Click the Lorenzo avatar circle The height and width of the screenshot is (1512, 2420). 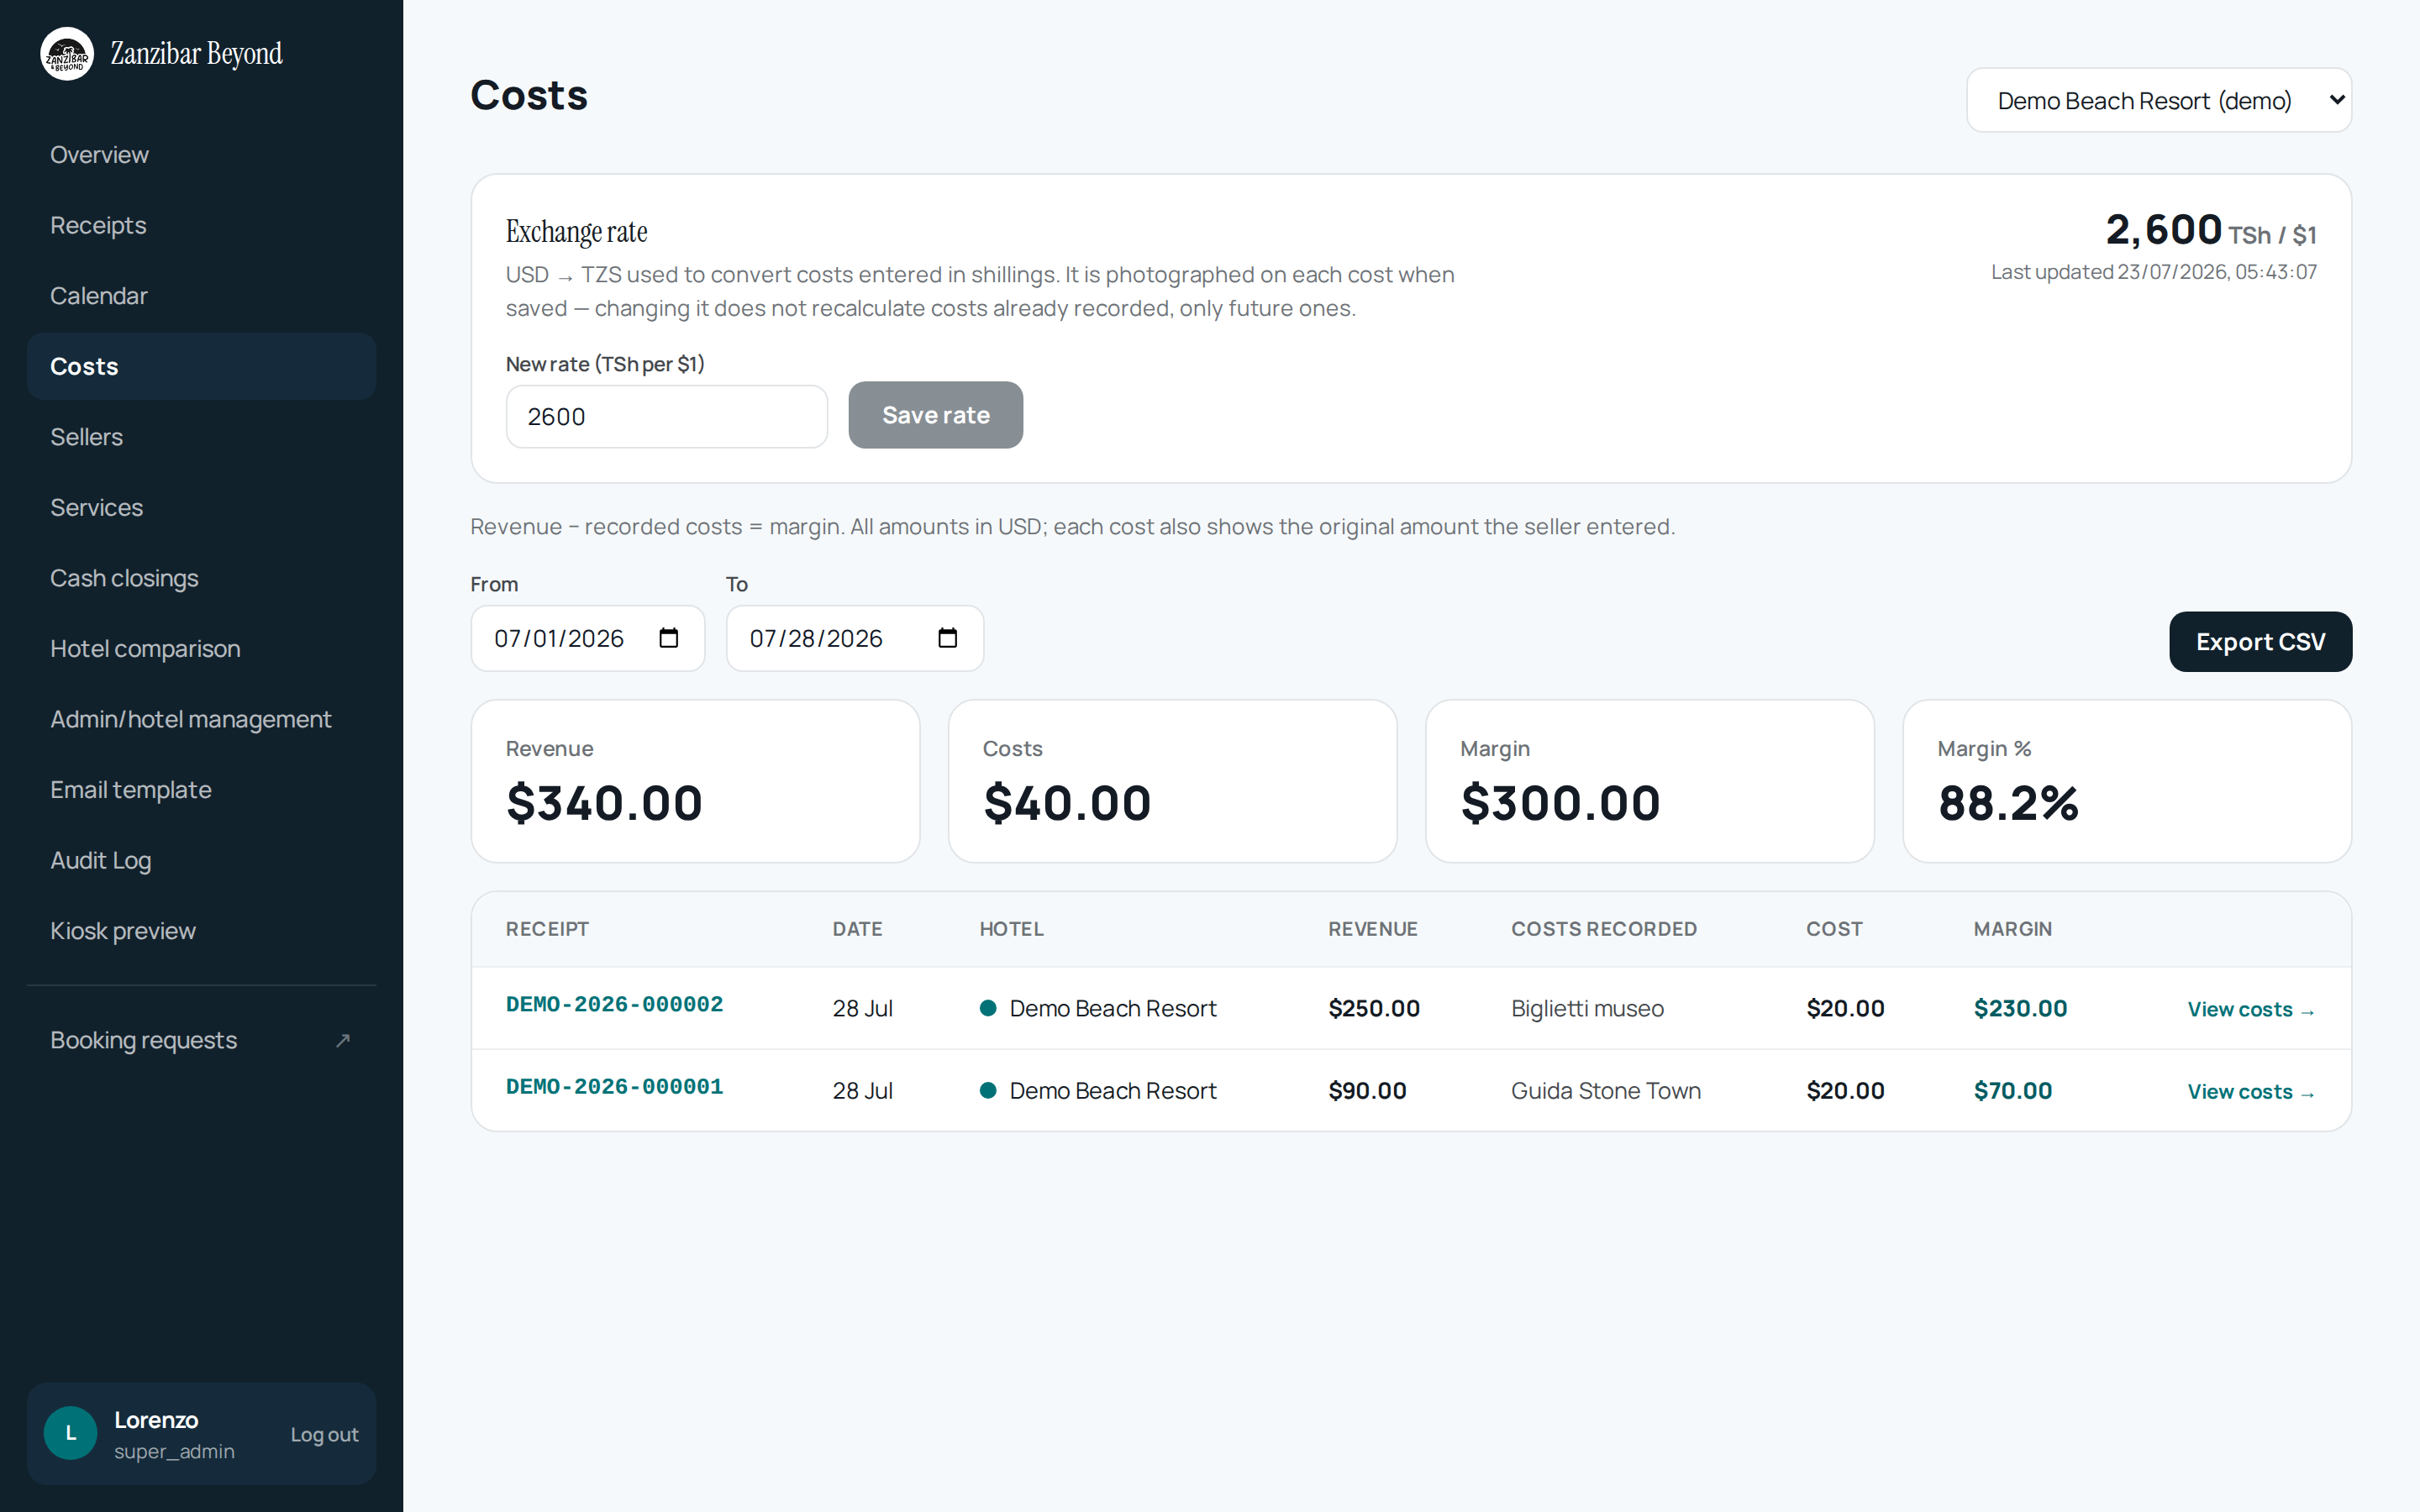pyautogui.click(x=71, y=1433)
